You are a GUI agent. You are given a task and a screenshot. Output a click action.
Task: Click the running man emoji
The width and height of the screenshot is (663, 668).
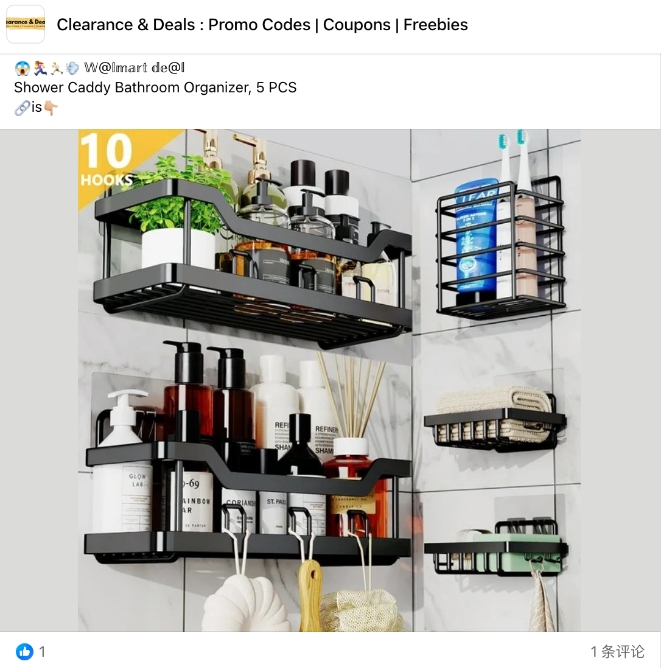coord(56,68)
